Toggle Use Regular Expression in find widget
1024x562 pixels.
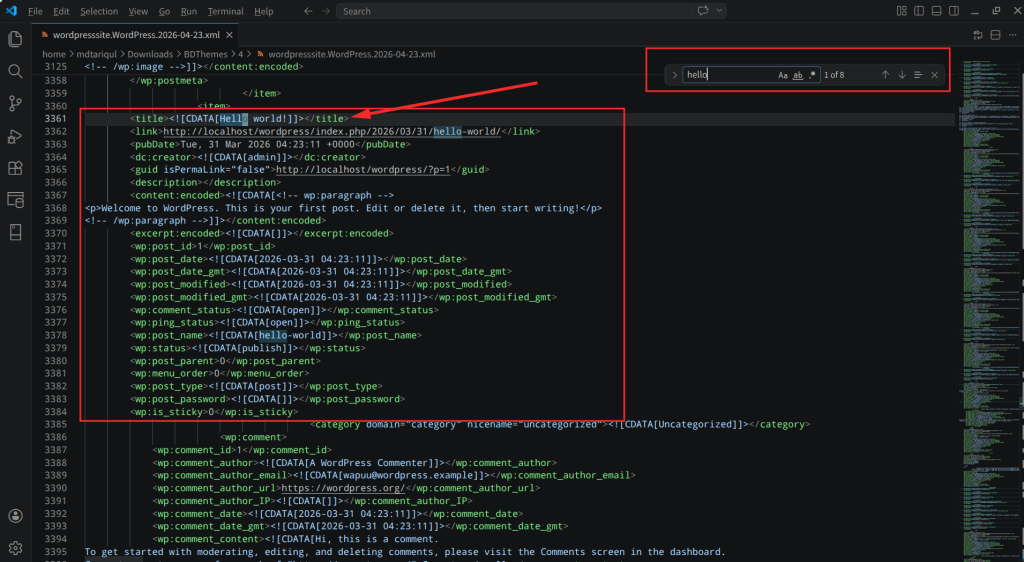812,75
